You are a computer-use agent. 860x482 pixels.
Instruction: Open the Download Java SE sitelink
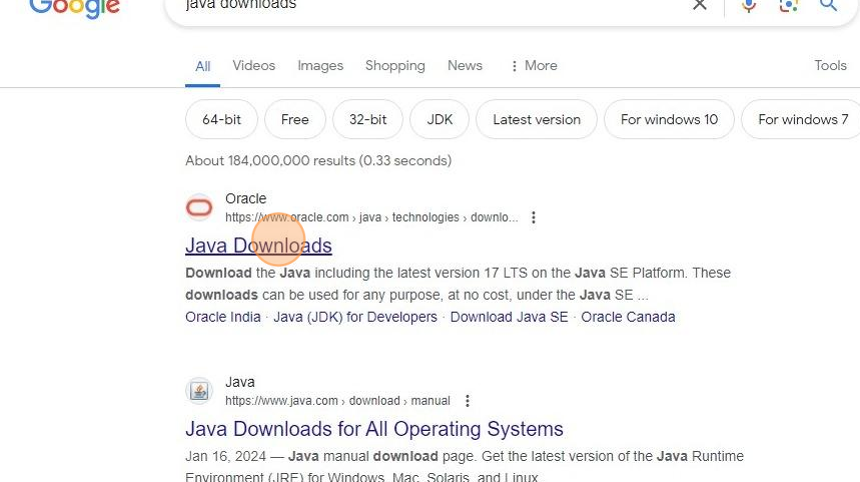[x=509, y=317]
